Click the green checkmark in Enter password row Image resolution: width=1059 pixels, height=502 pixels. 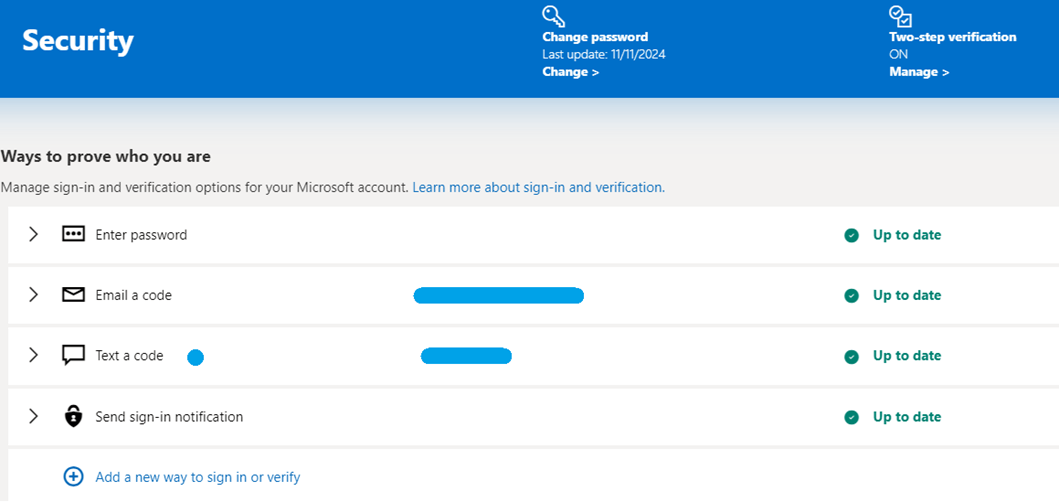click(852, 235)
